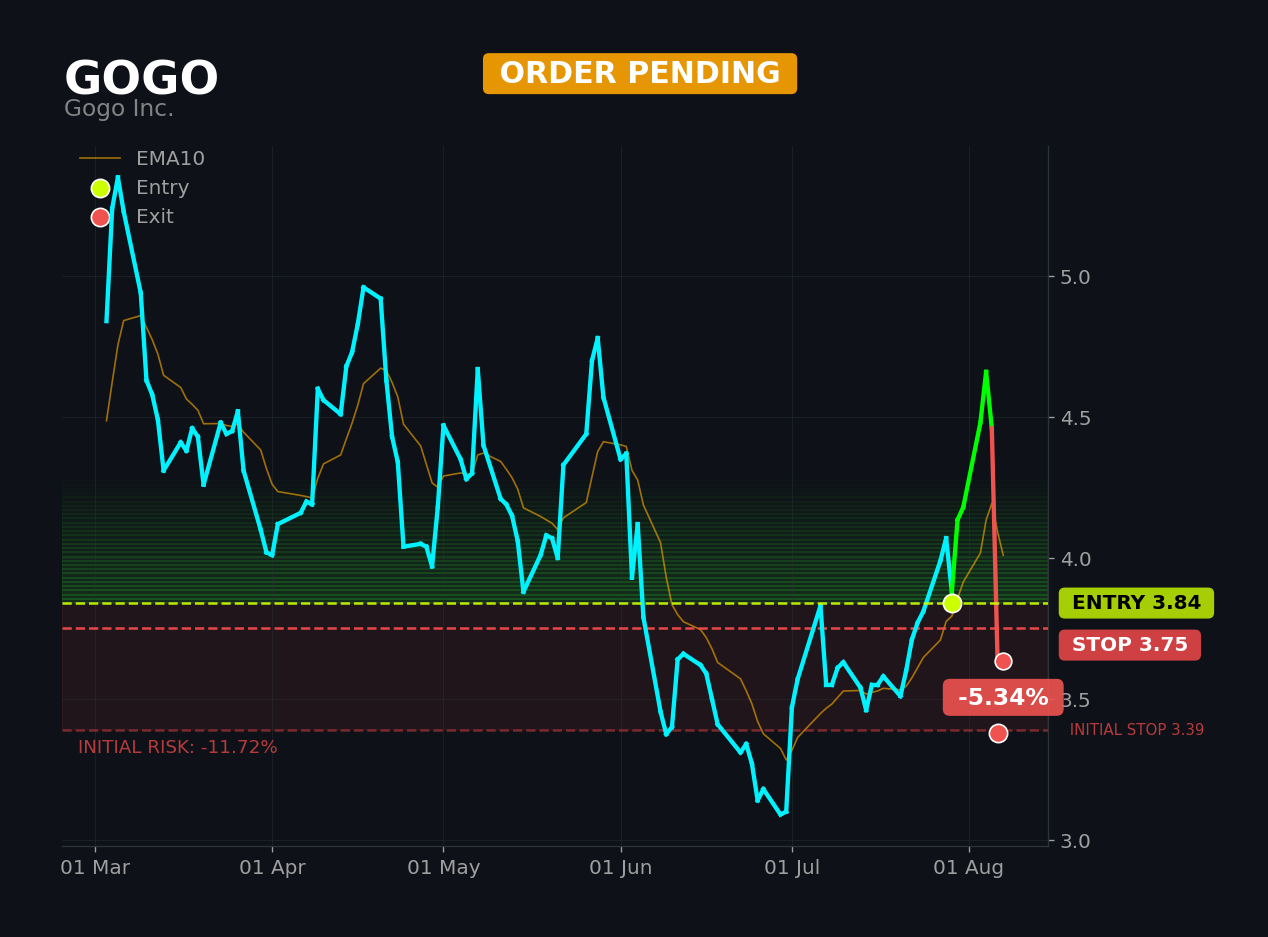
Task: Click the INITIAL STOP 3.39 label
Action: pyautogui.click(x=1137, y=730)
